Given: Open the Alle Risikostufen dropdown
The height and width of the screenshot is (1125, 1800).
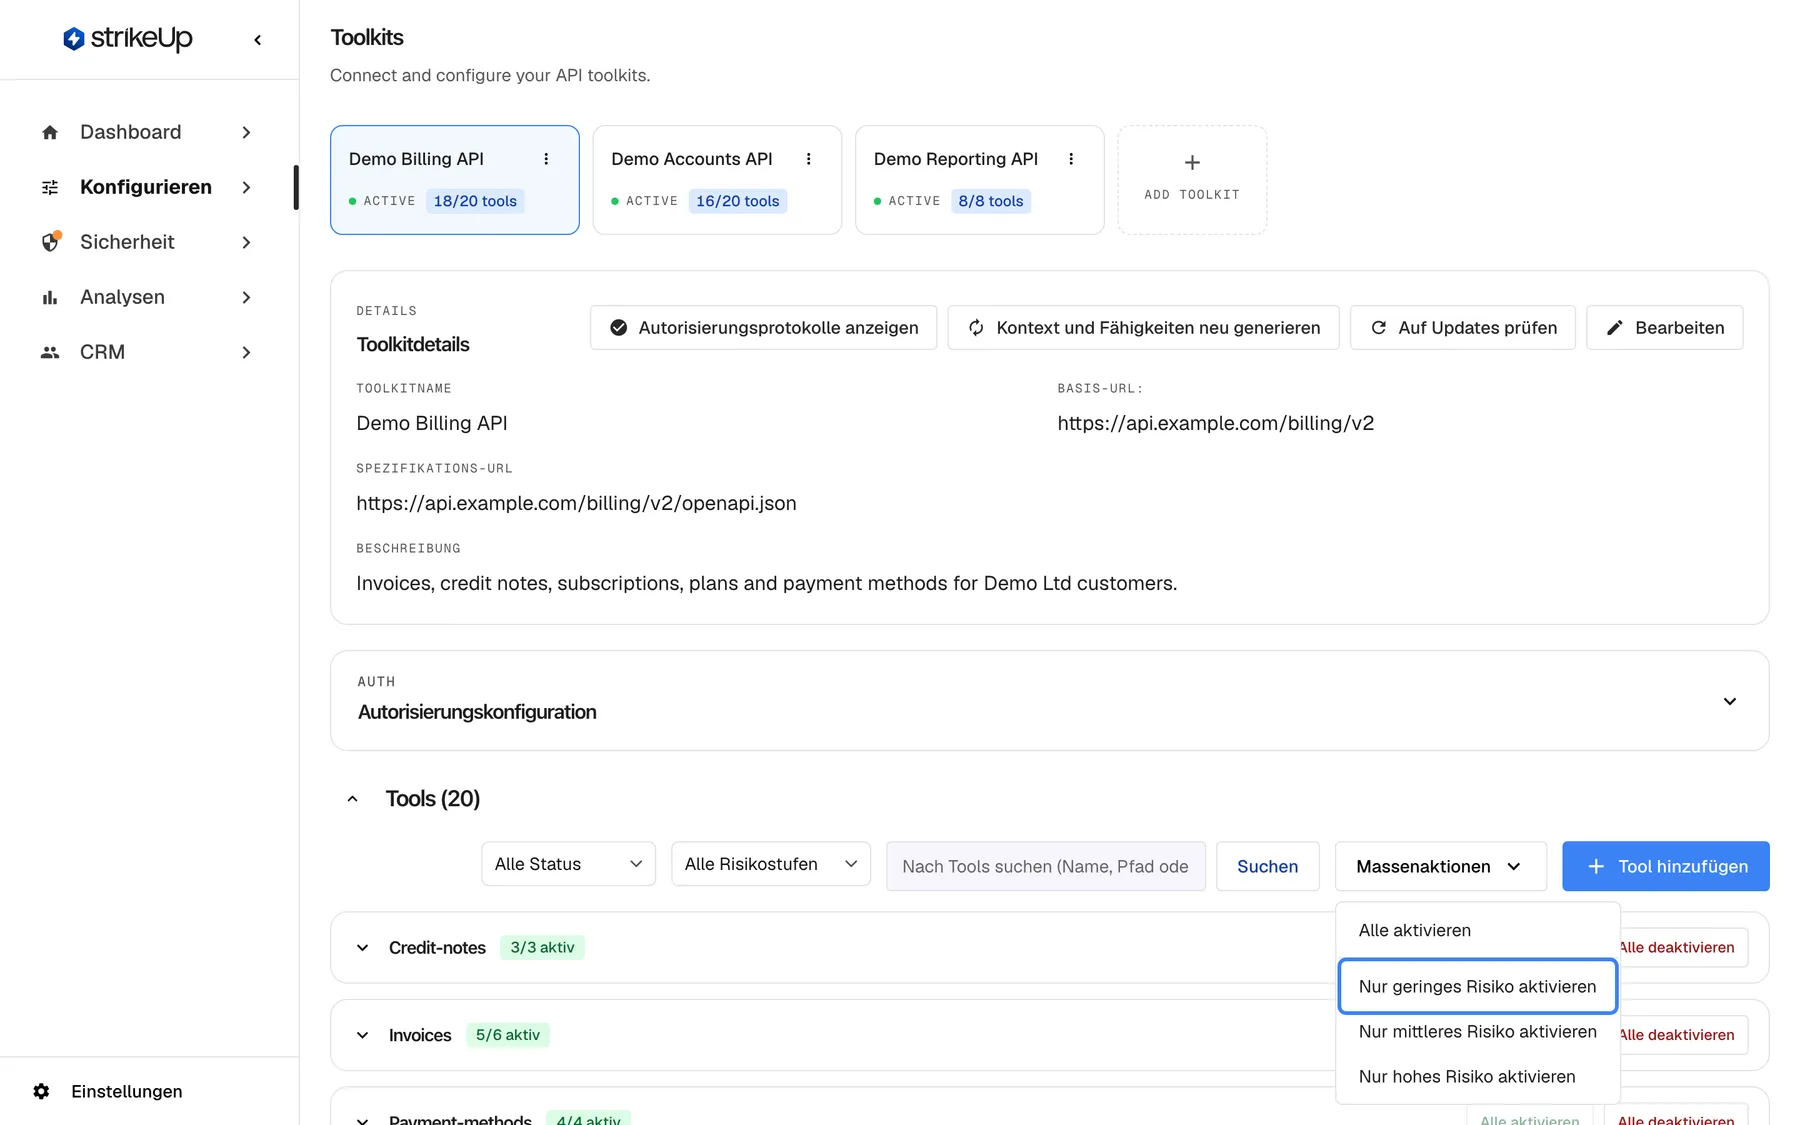Looking at the screenshot, I should (771, 864).
